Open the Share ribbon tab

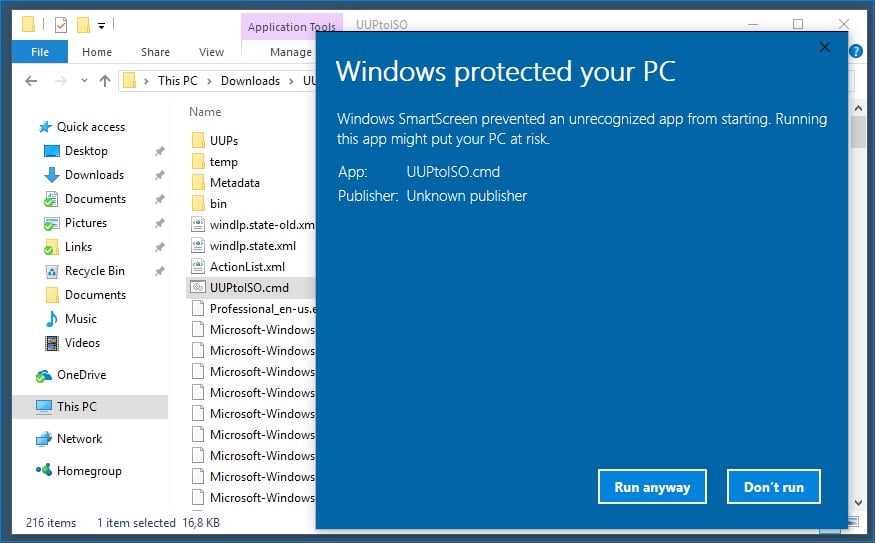pos(155,52)
